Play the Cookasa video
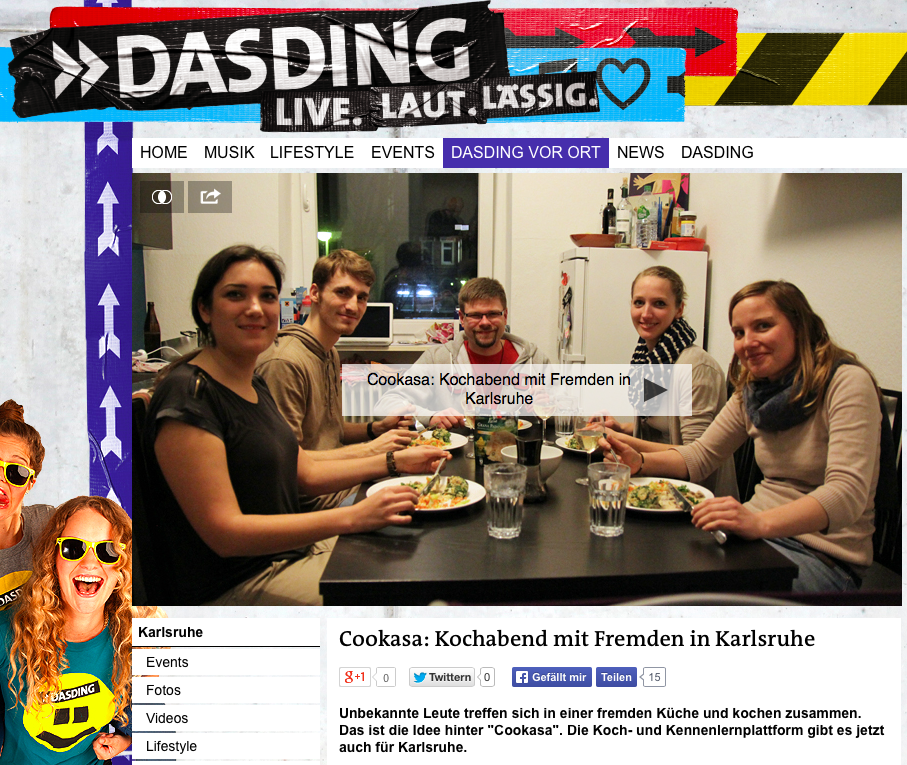This screenshot has width=907, height=765. click(x=655, y=390)
